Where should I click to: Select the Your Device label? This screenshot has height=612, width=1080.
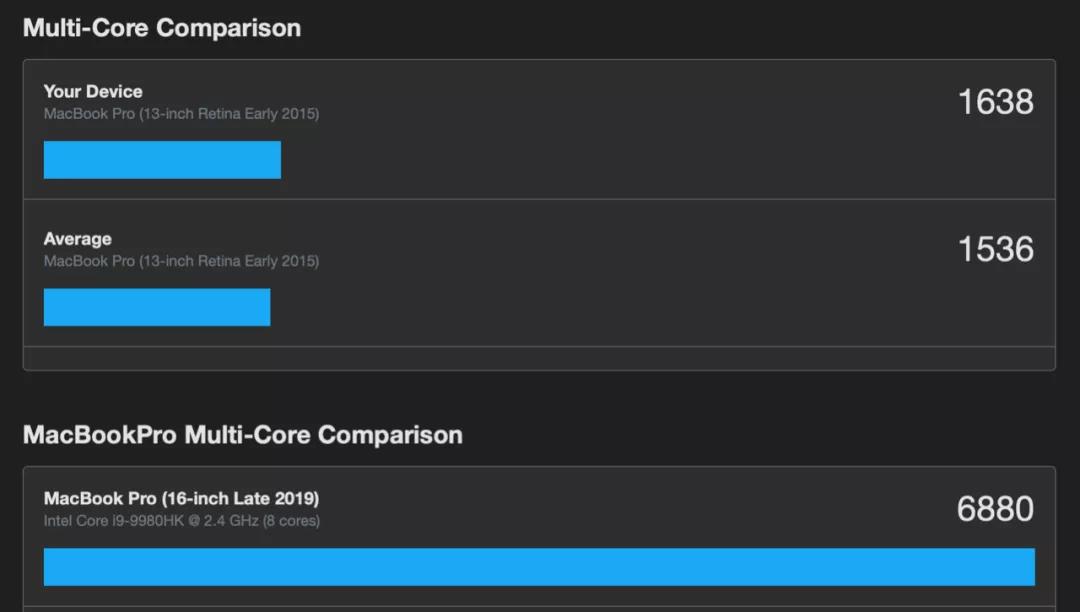pyautogui.click(x=93, y=91)
